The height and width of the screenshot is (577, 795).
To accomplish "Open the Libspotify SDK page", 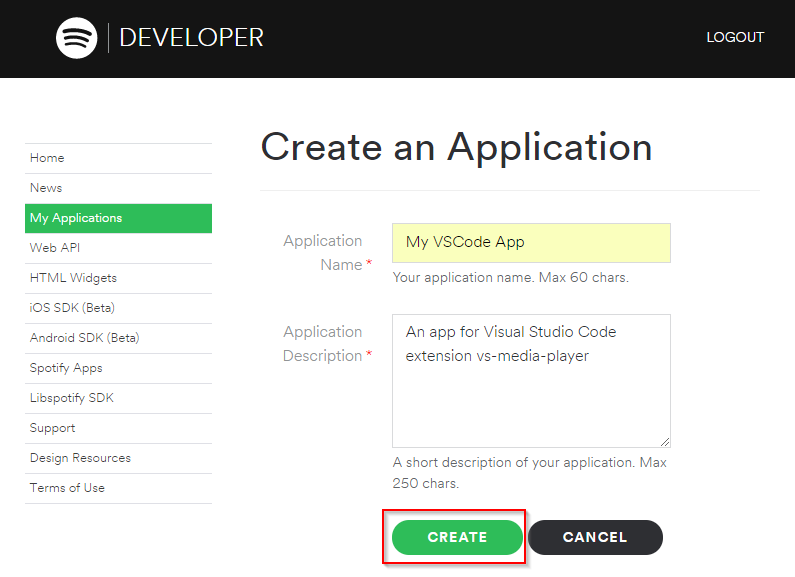I will pos(118,398).
